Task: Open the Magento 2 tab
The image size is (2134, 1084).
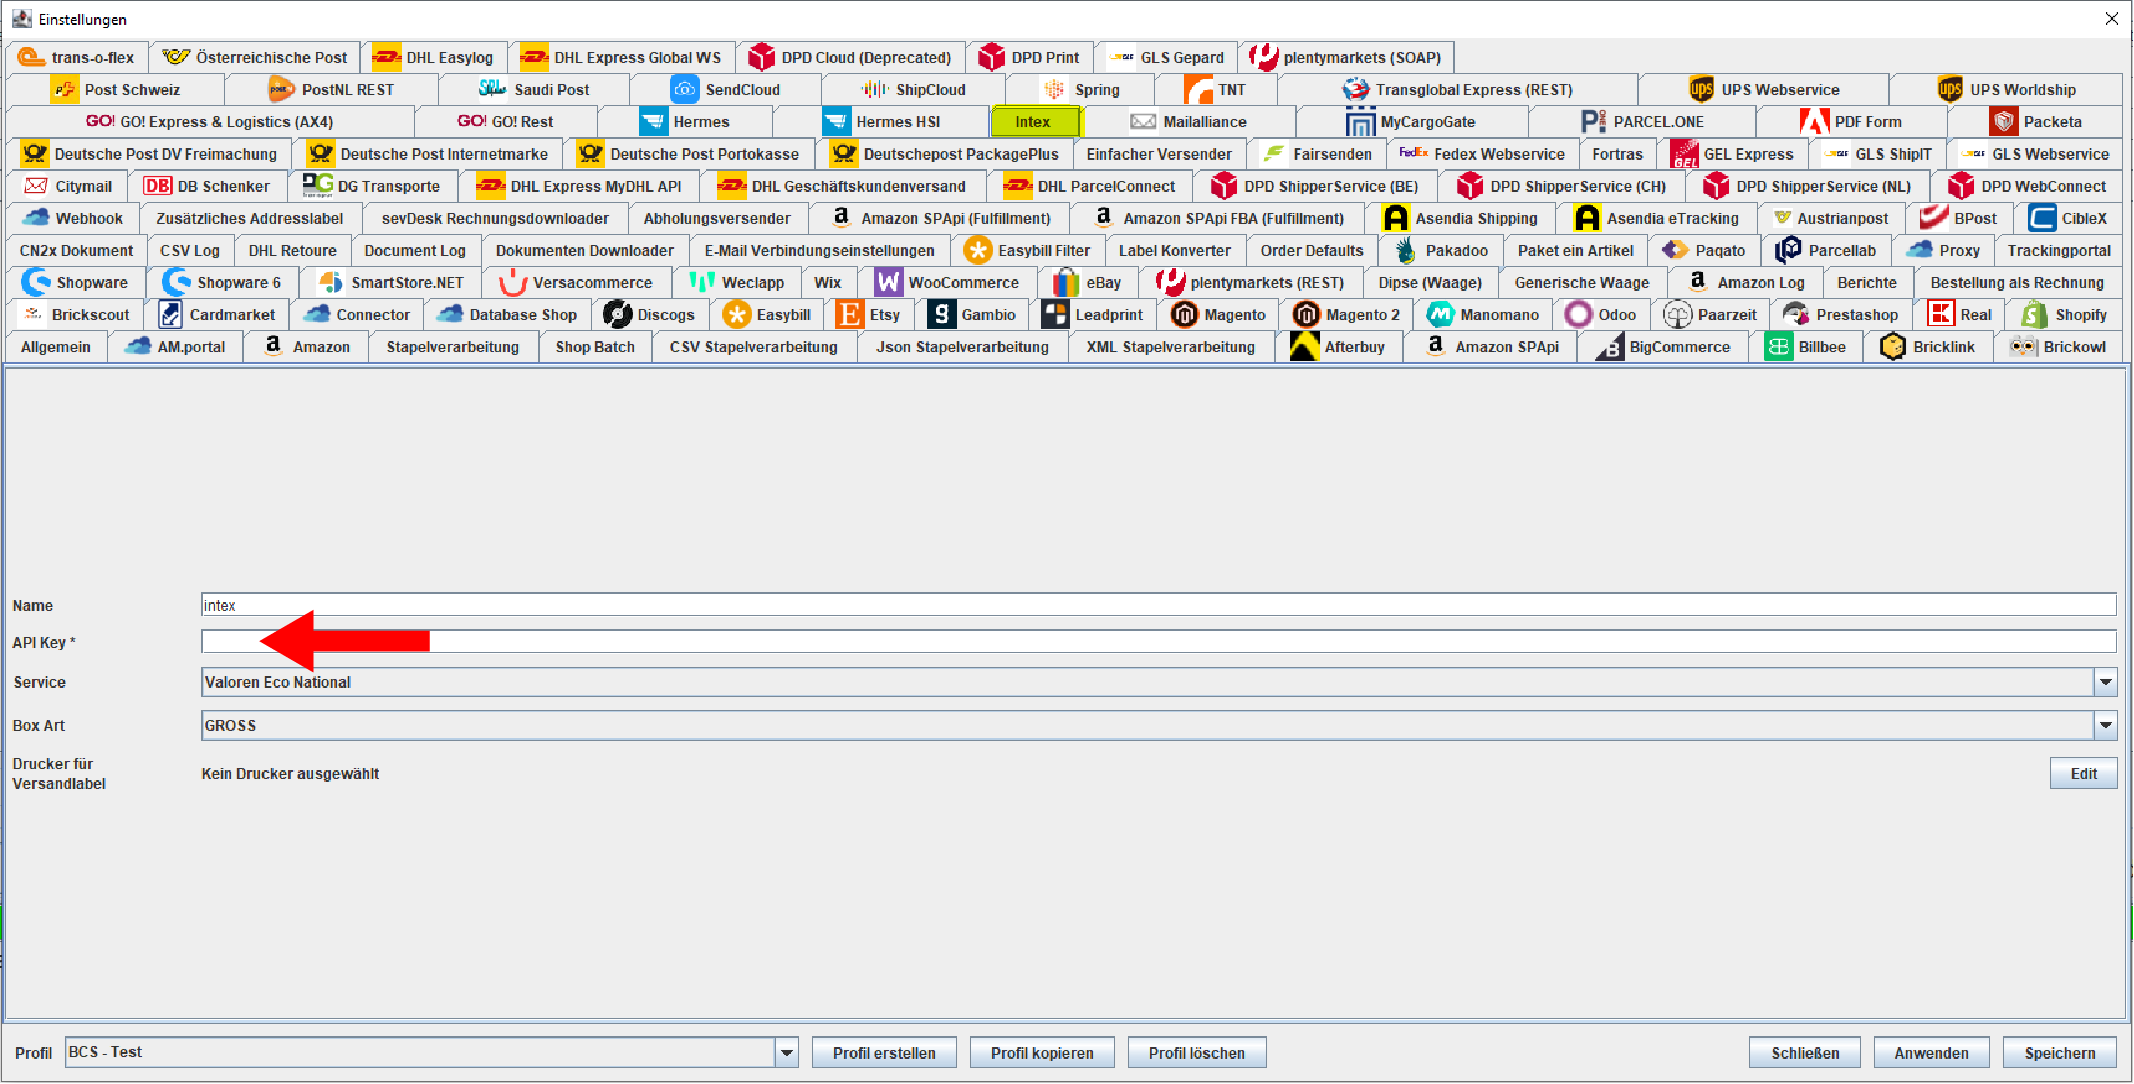Action: pyautogui.click(x=1346, y=314)
